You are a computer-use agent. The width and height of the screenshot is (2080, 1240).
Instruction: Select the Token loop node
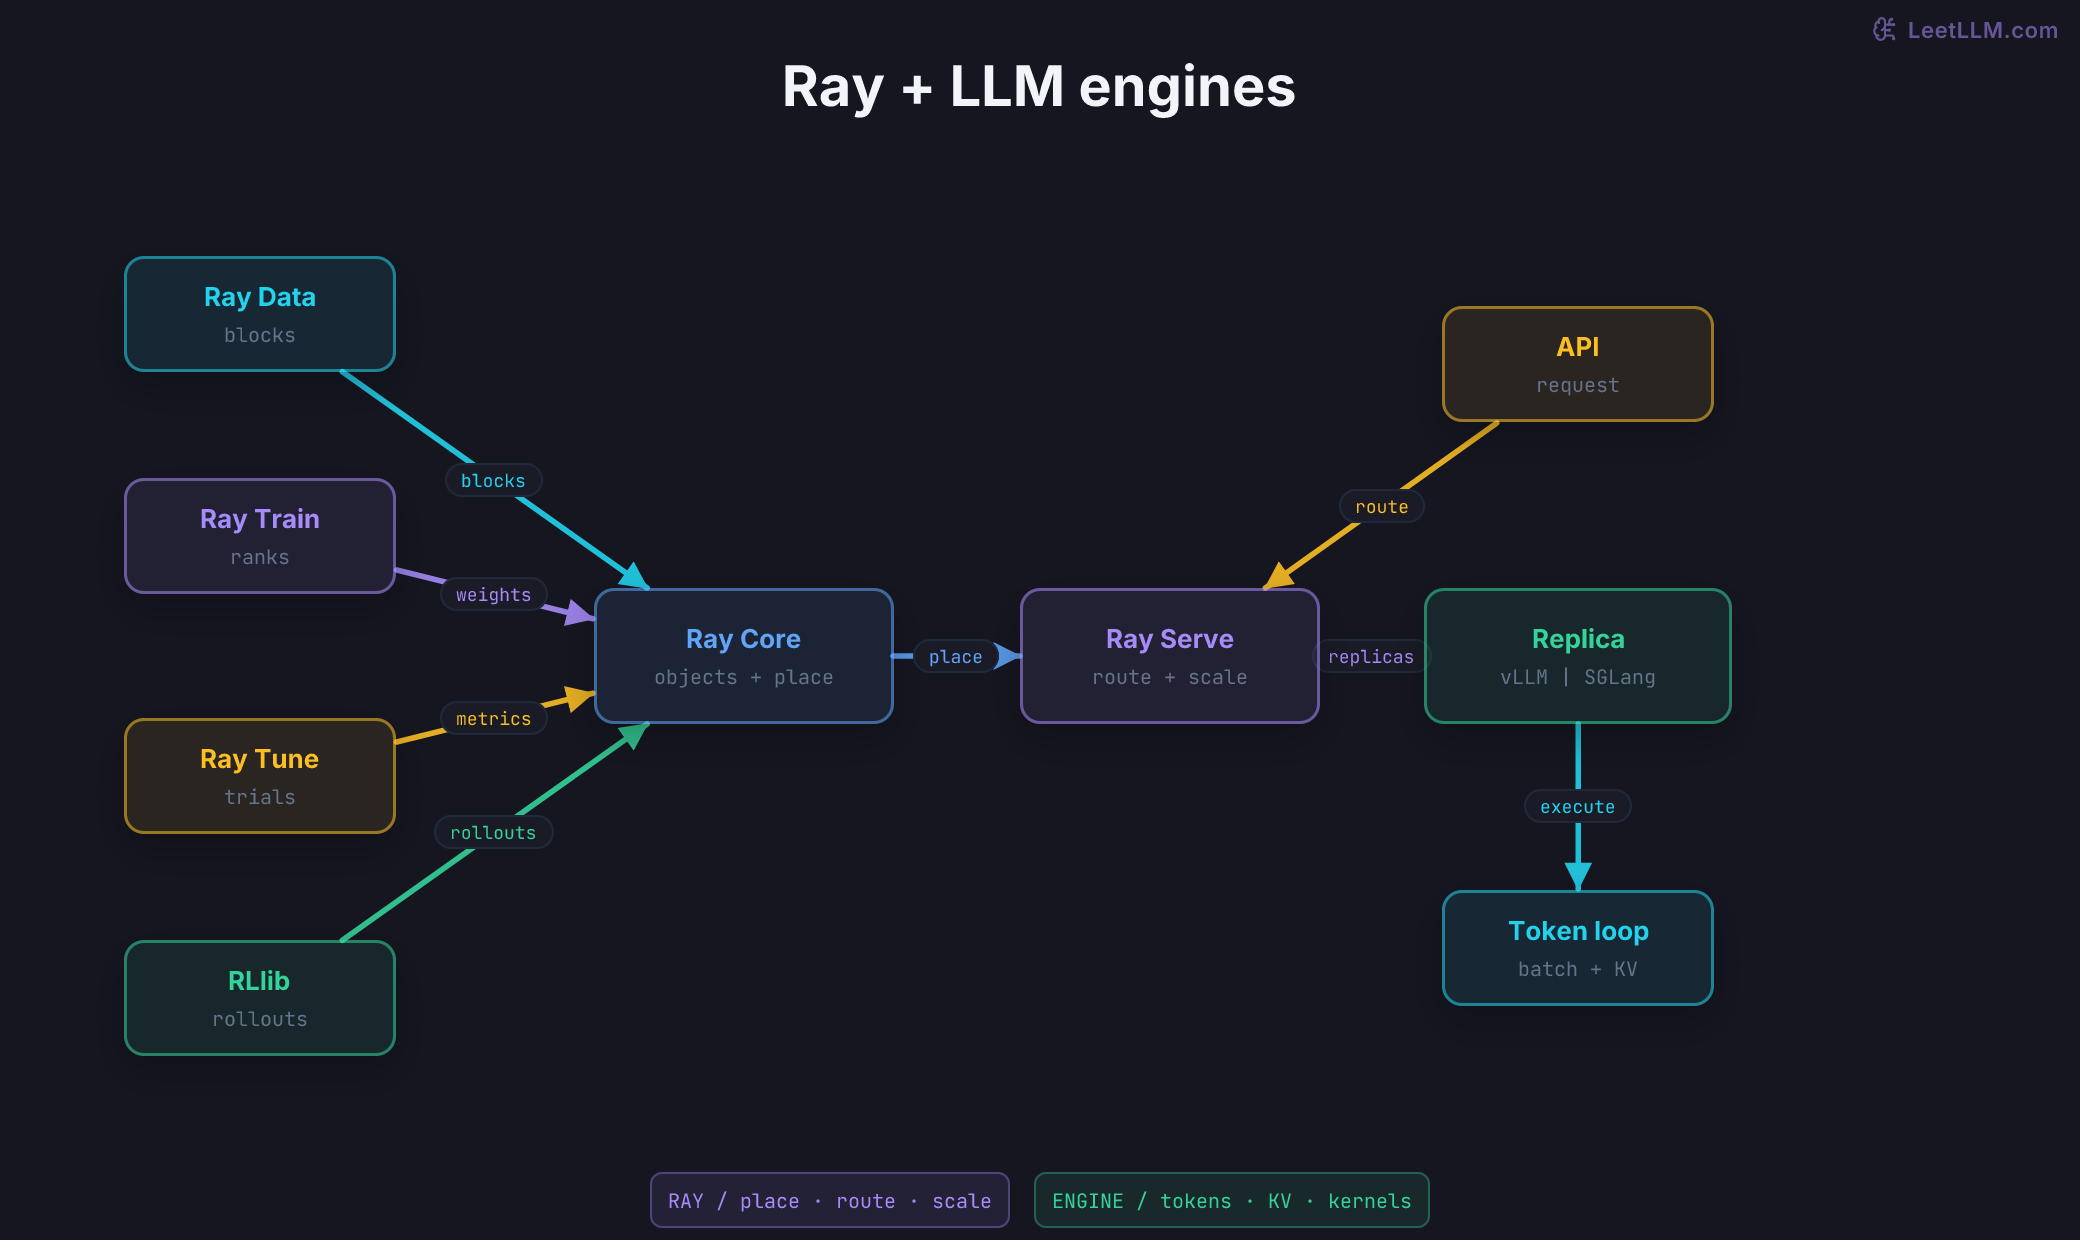click(x=1578, y=948)
